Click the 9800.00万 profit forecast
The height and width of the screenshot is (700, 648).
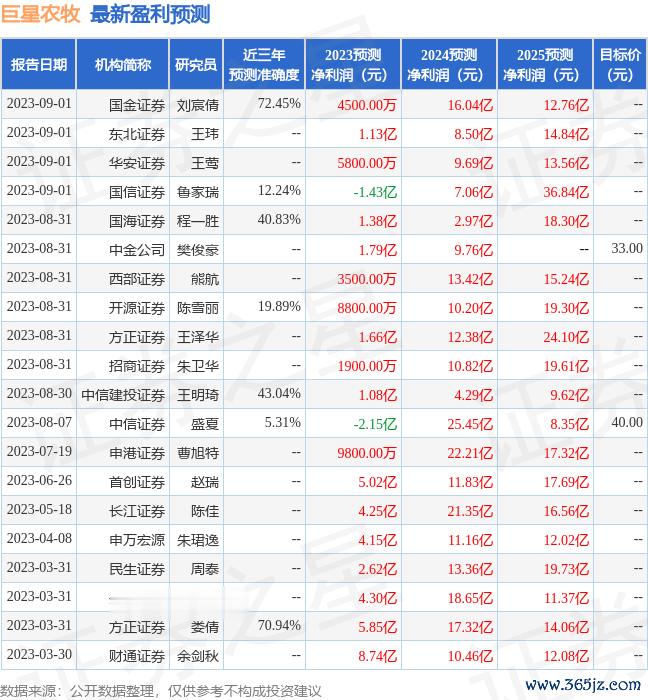pos(367,454)
